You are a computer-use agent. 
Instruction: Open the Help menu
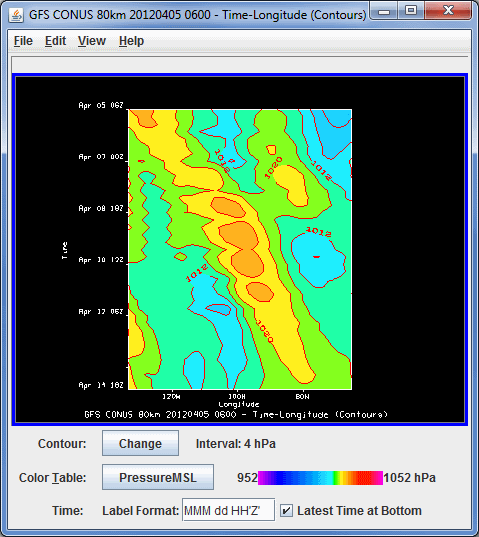pyautogui.click(x=131, y=41)
